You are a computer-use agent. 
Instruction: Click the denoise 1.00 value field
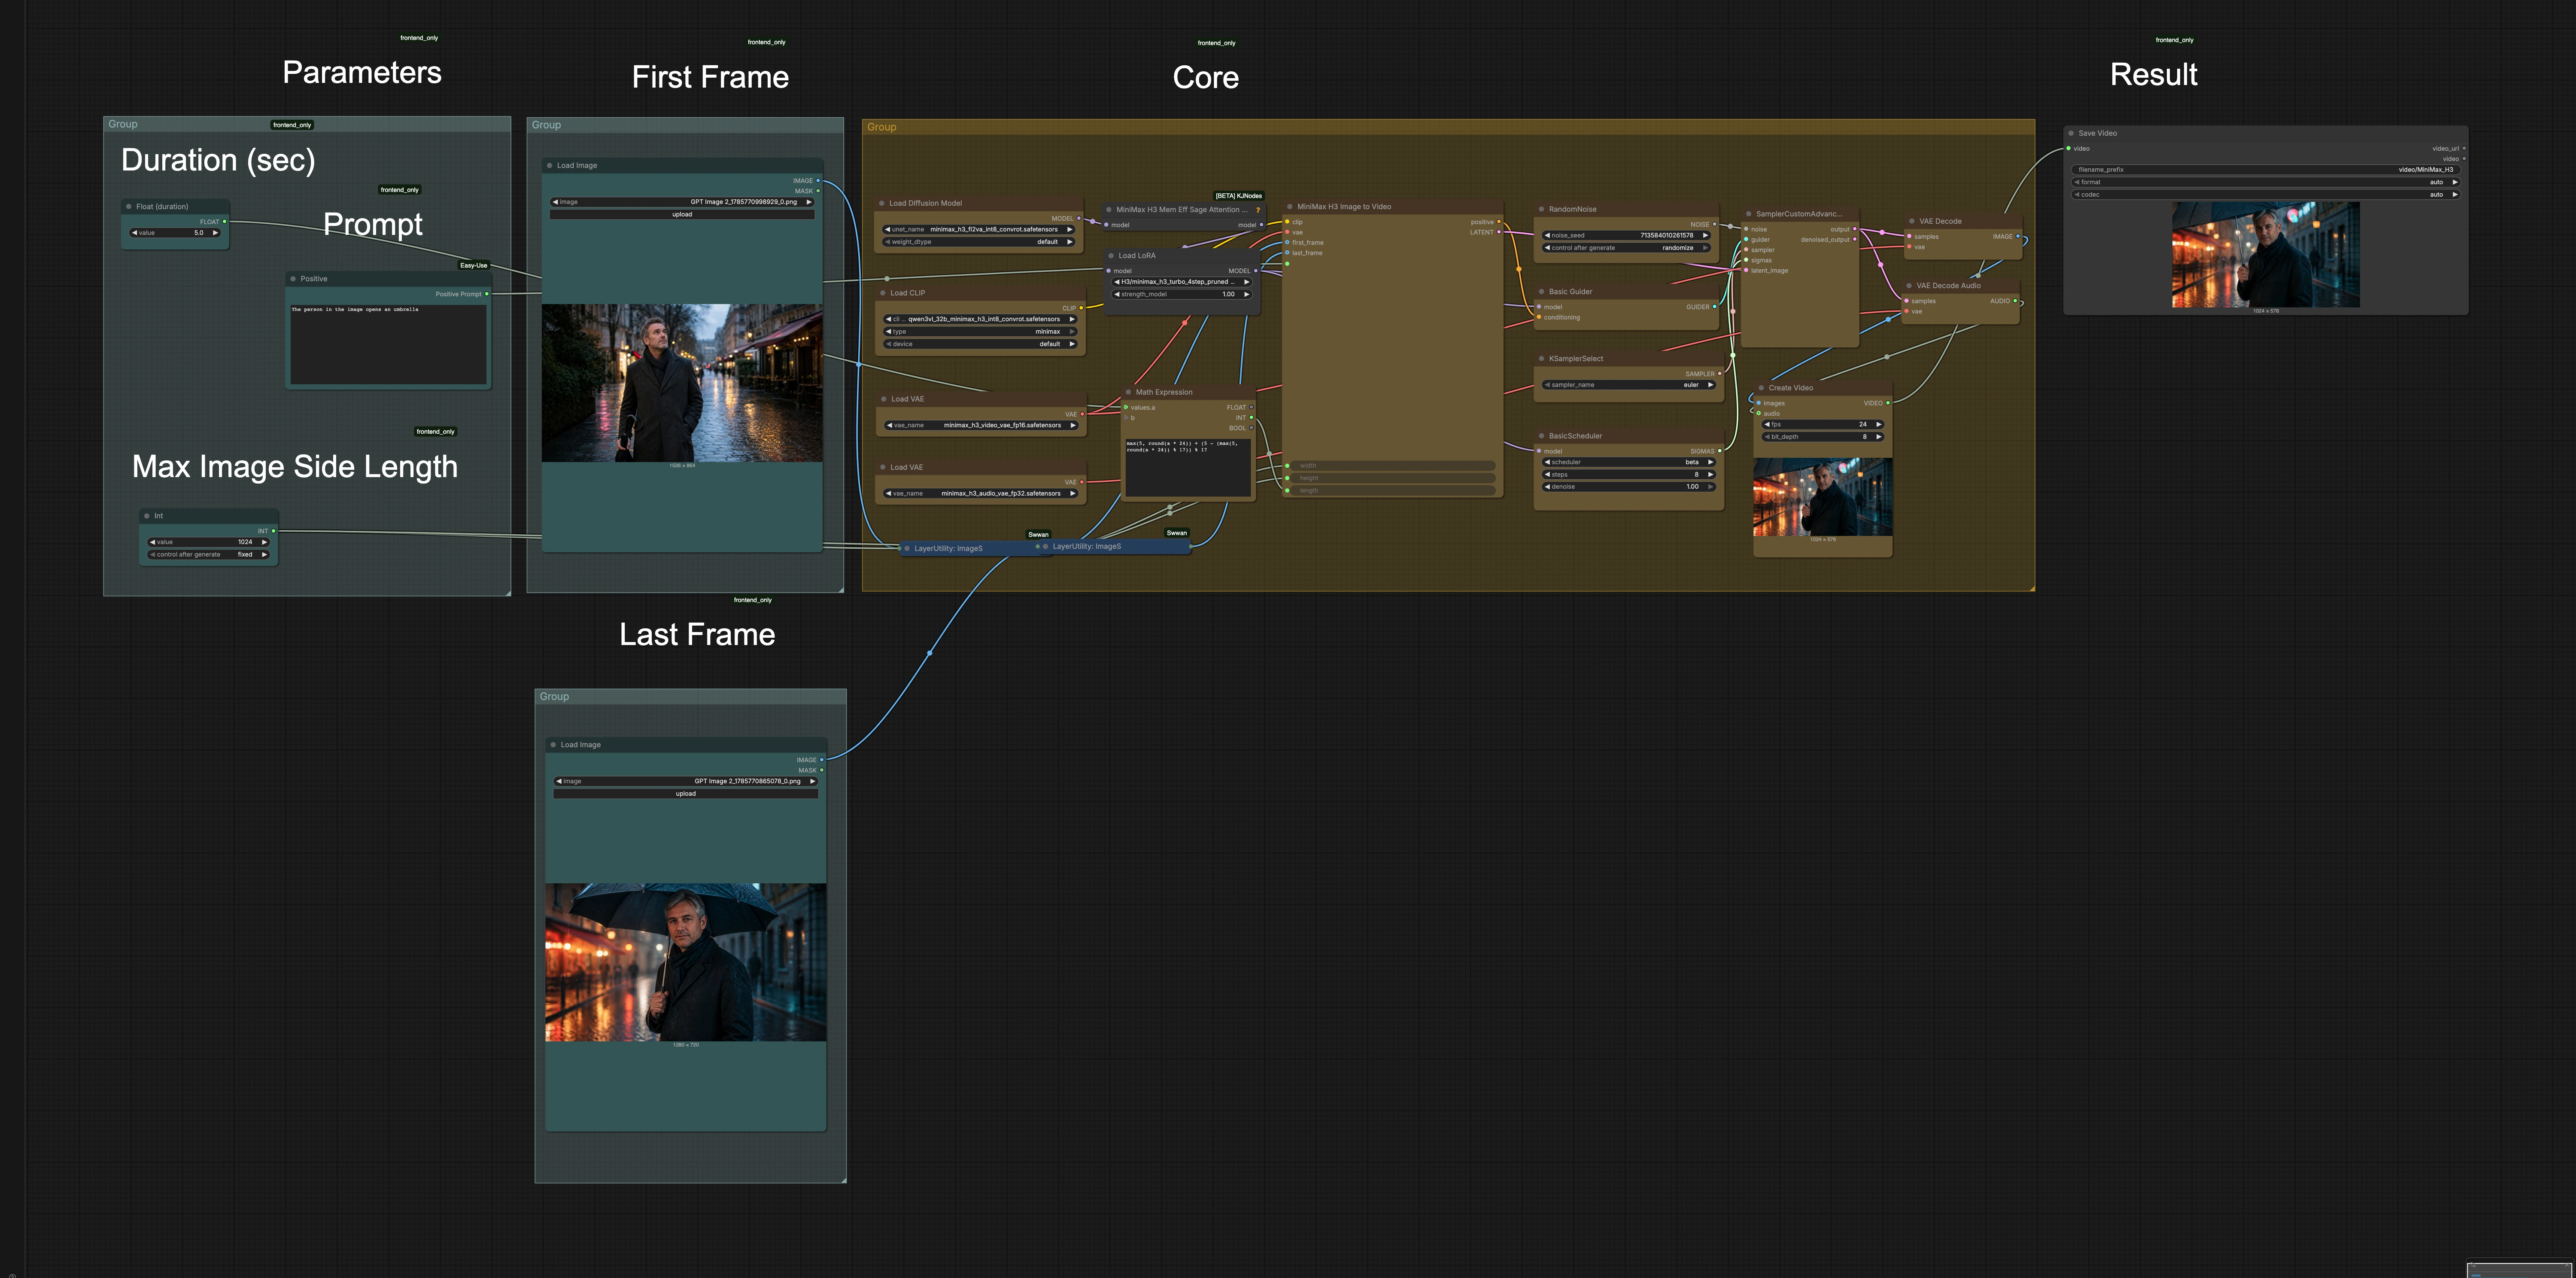coord(1629,487)
